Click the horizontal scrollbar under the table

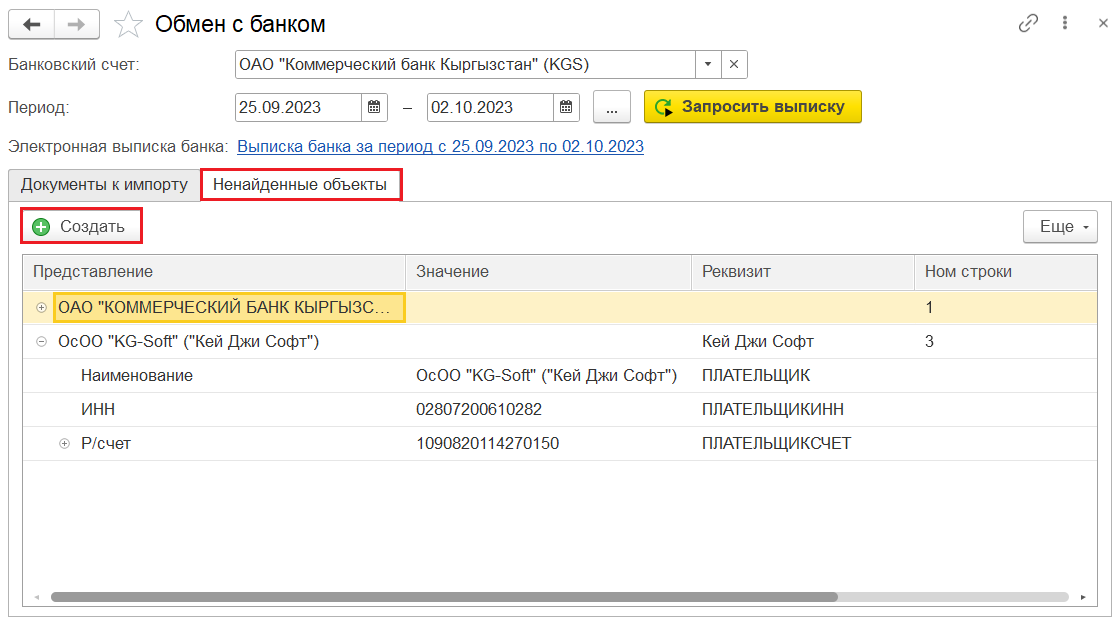tap(444, 597)
